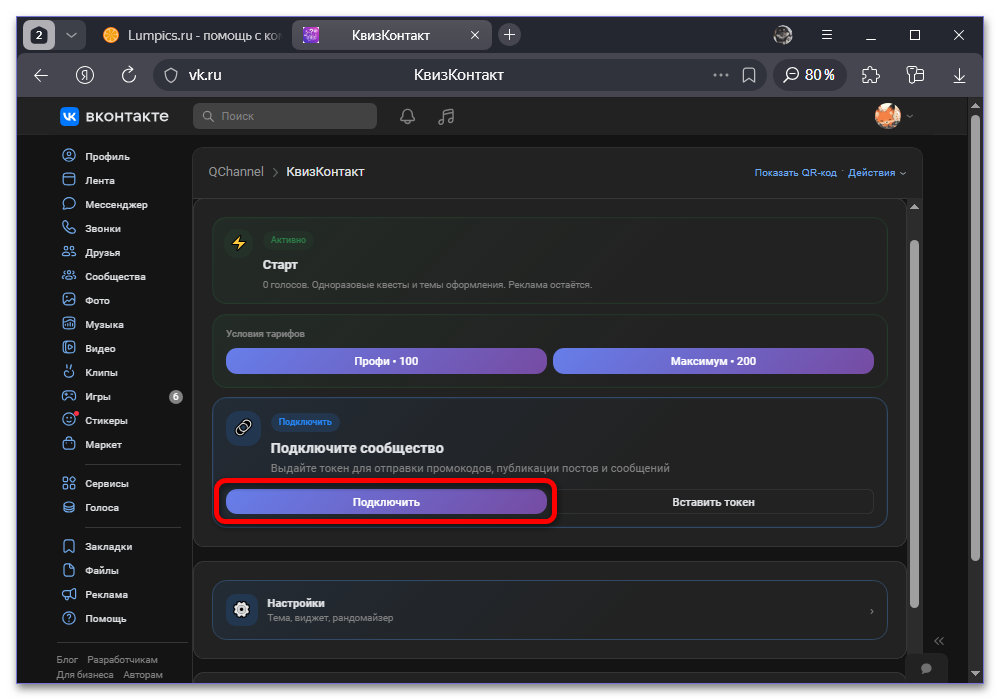Open the Блог footer link
The width and height of the screenshot is (1000, 700).
(x=67, y=659)
